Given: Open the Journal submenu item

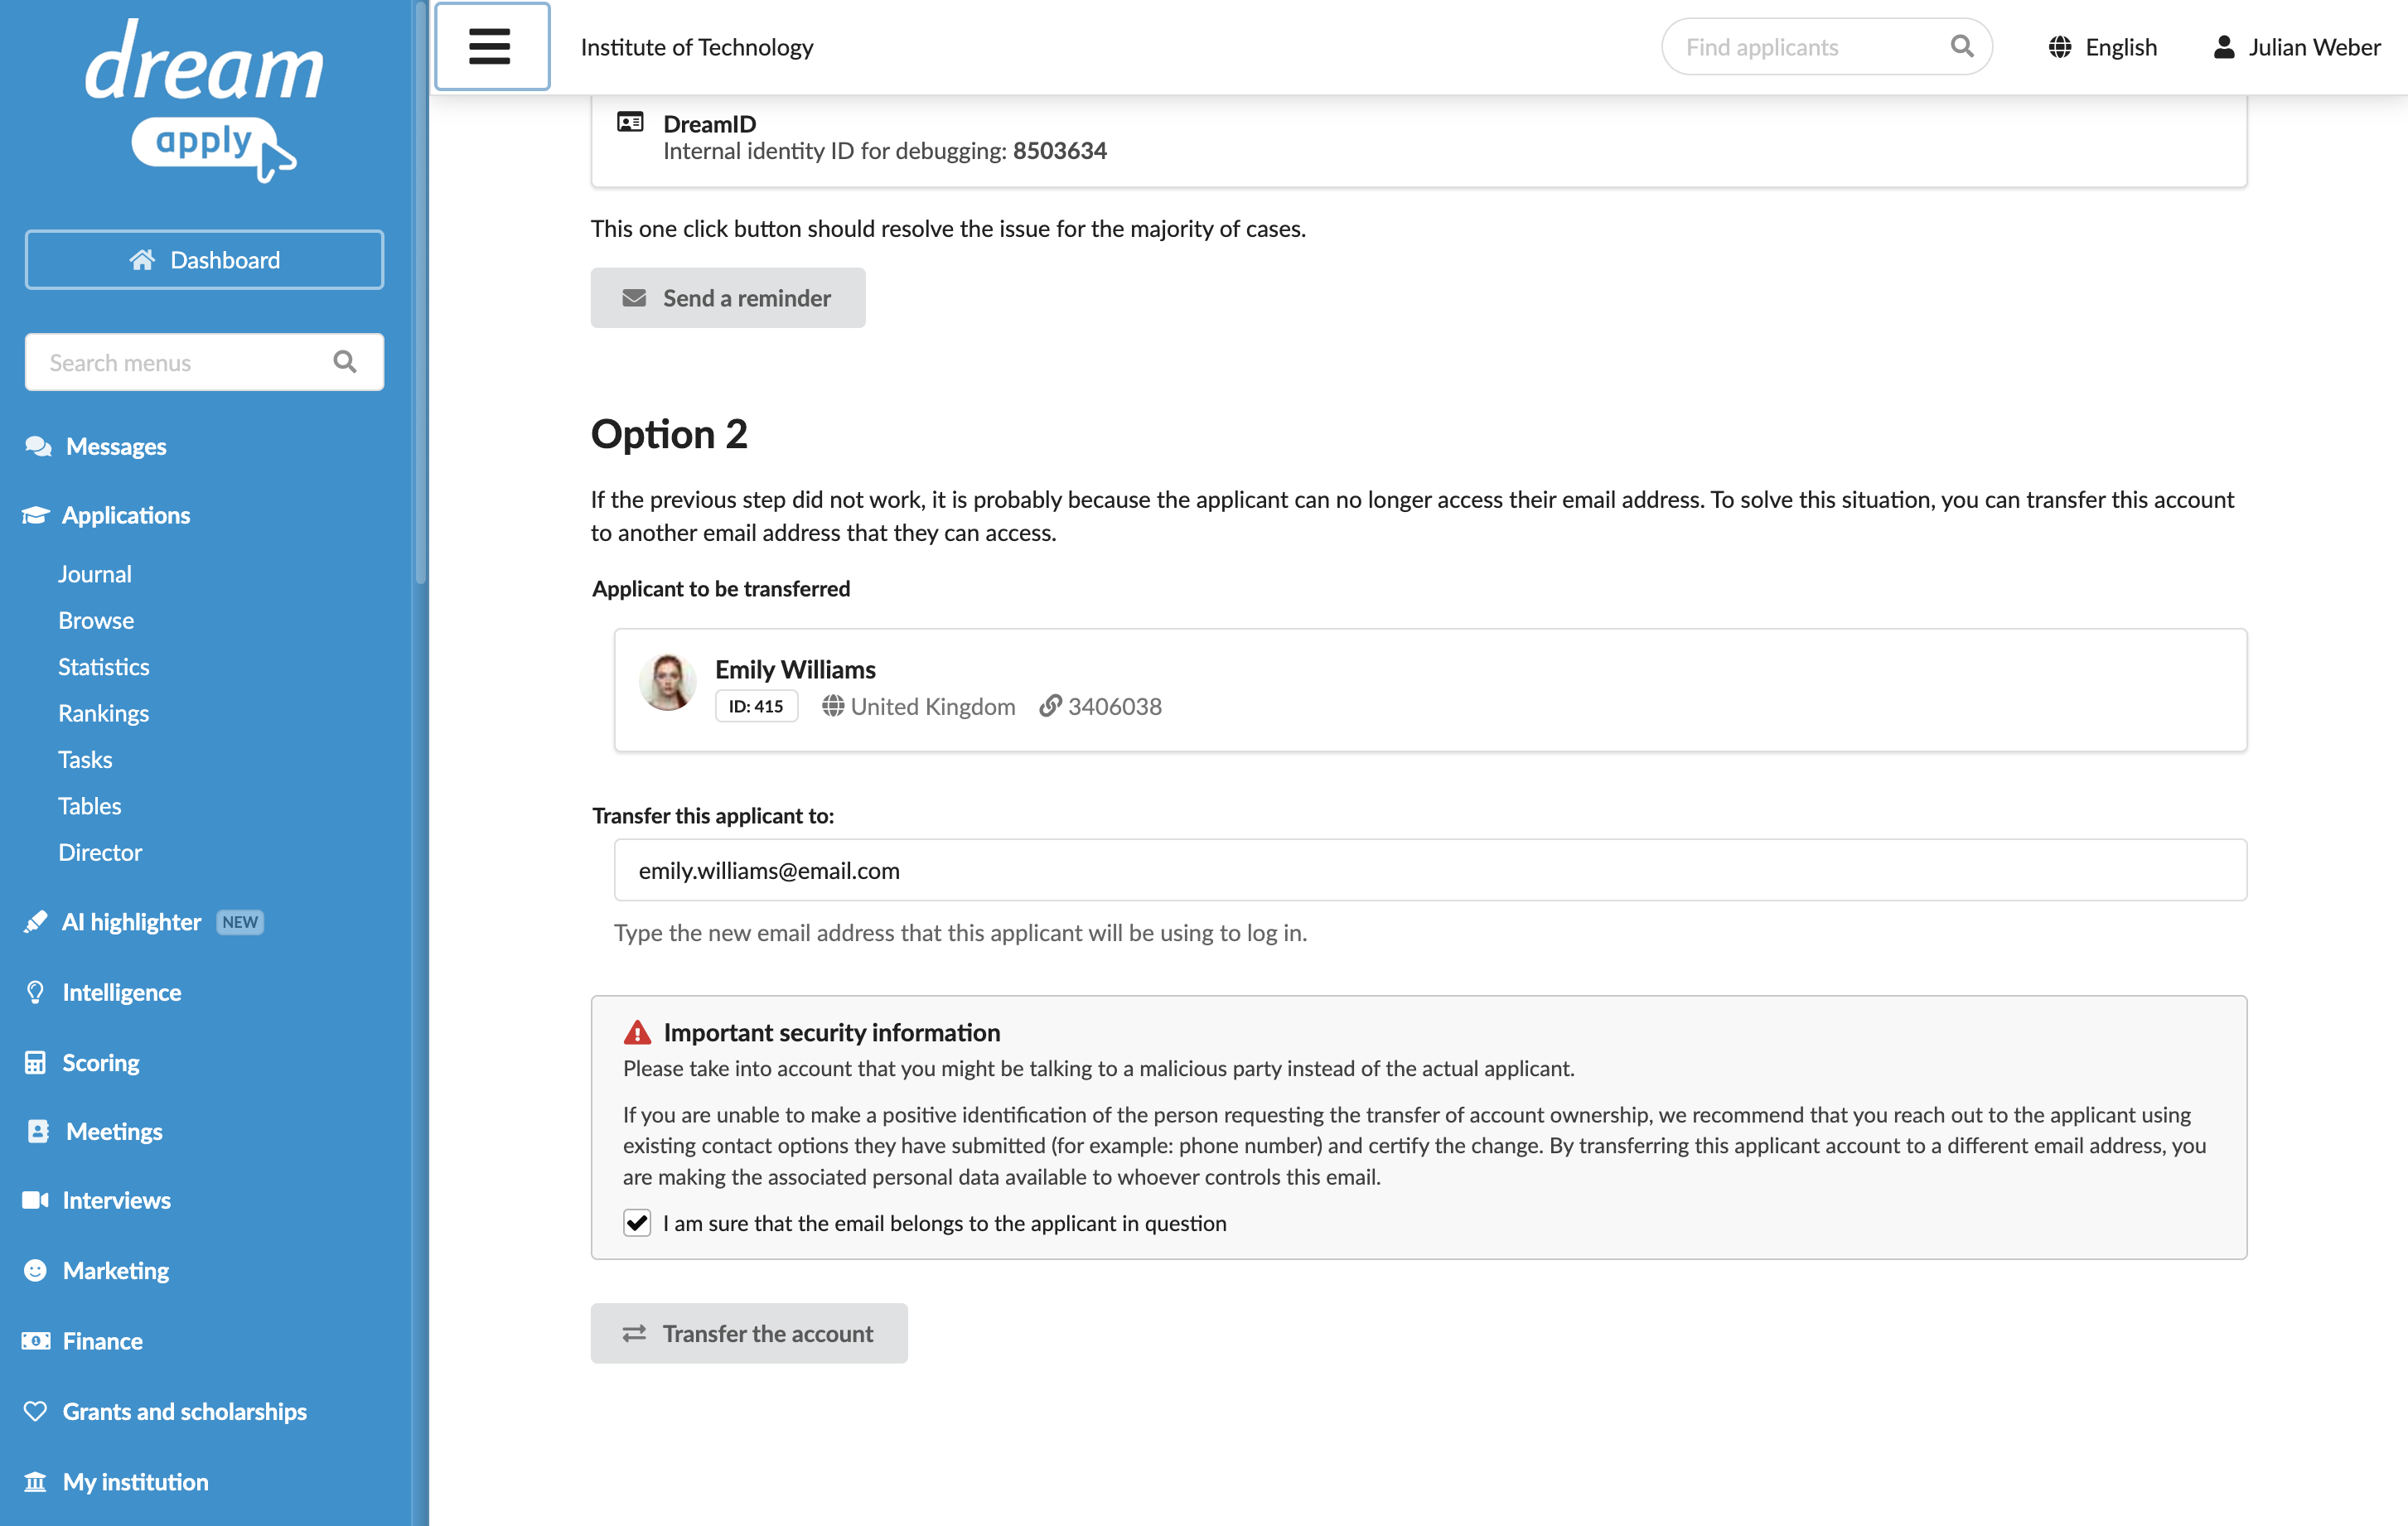Looking at the screenshot, I should 94,574.
